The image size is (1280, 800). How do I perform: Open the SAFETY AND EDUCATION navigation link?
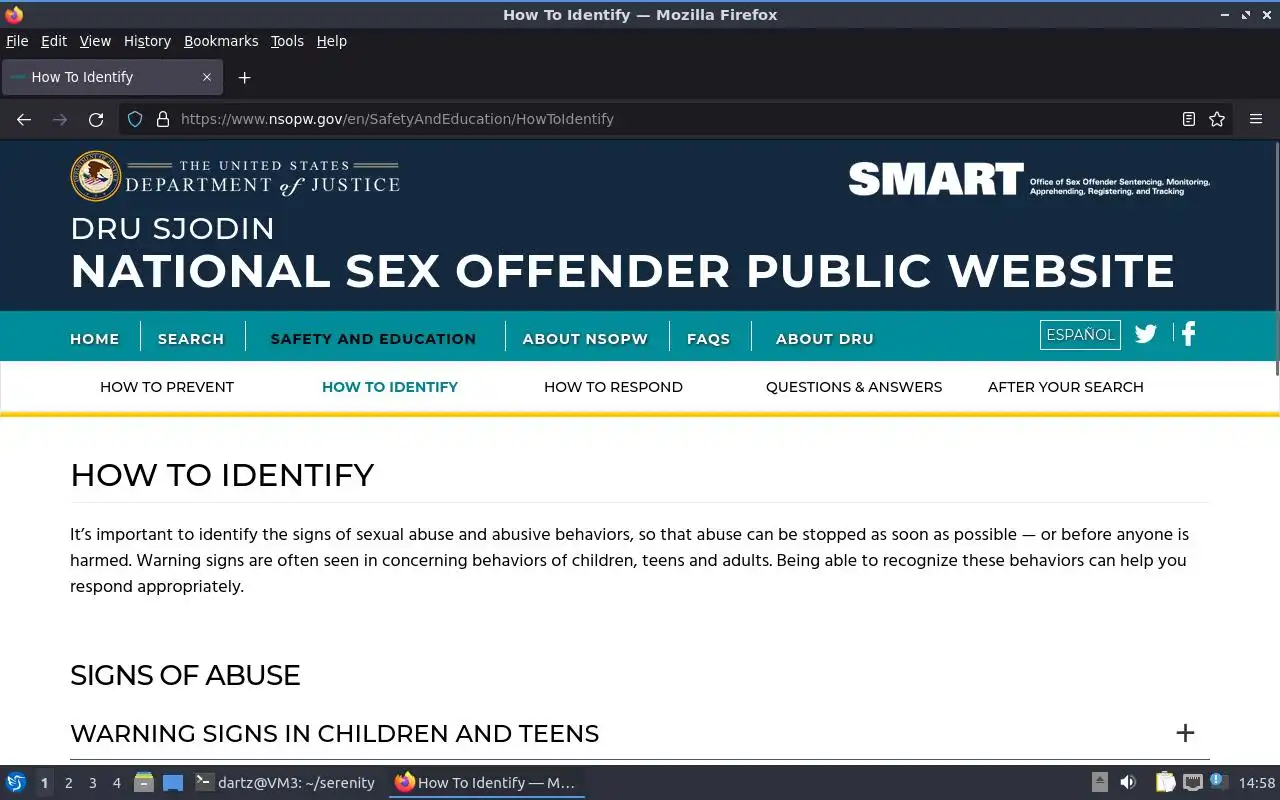pos(373,339)
